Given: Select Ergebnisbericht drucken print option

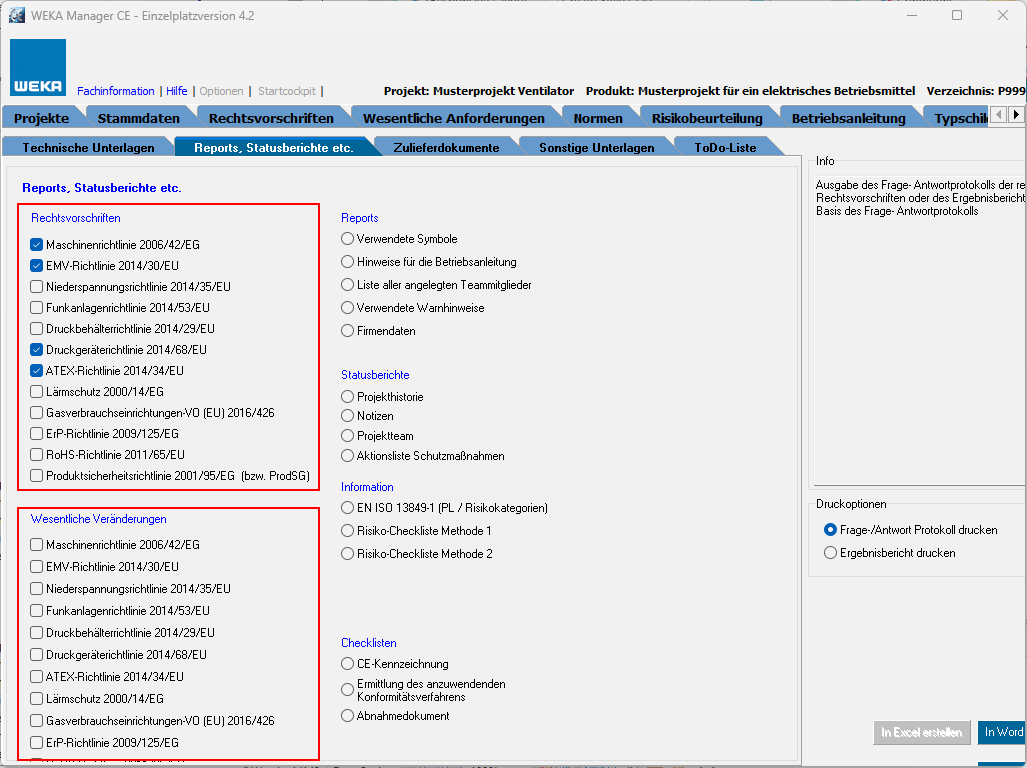Looking at the screenshot, I should (830, 553).
